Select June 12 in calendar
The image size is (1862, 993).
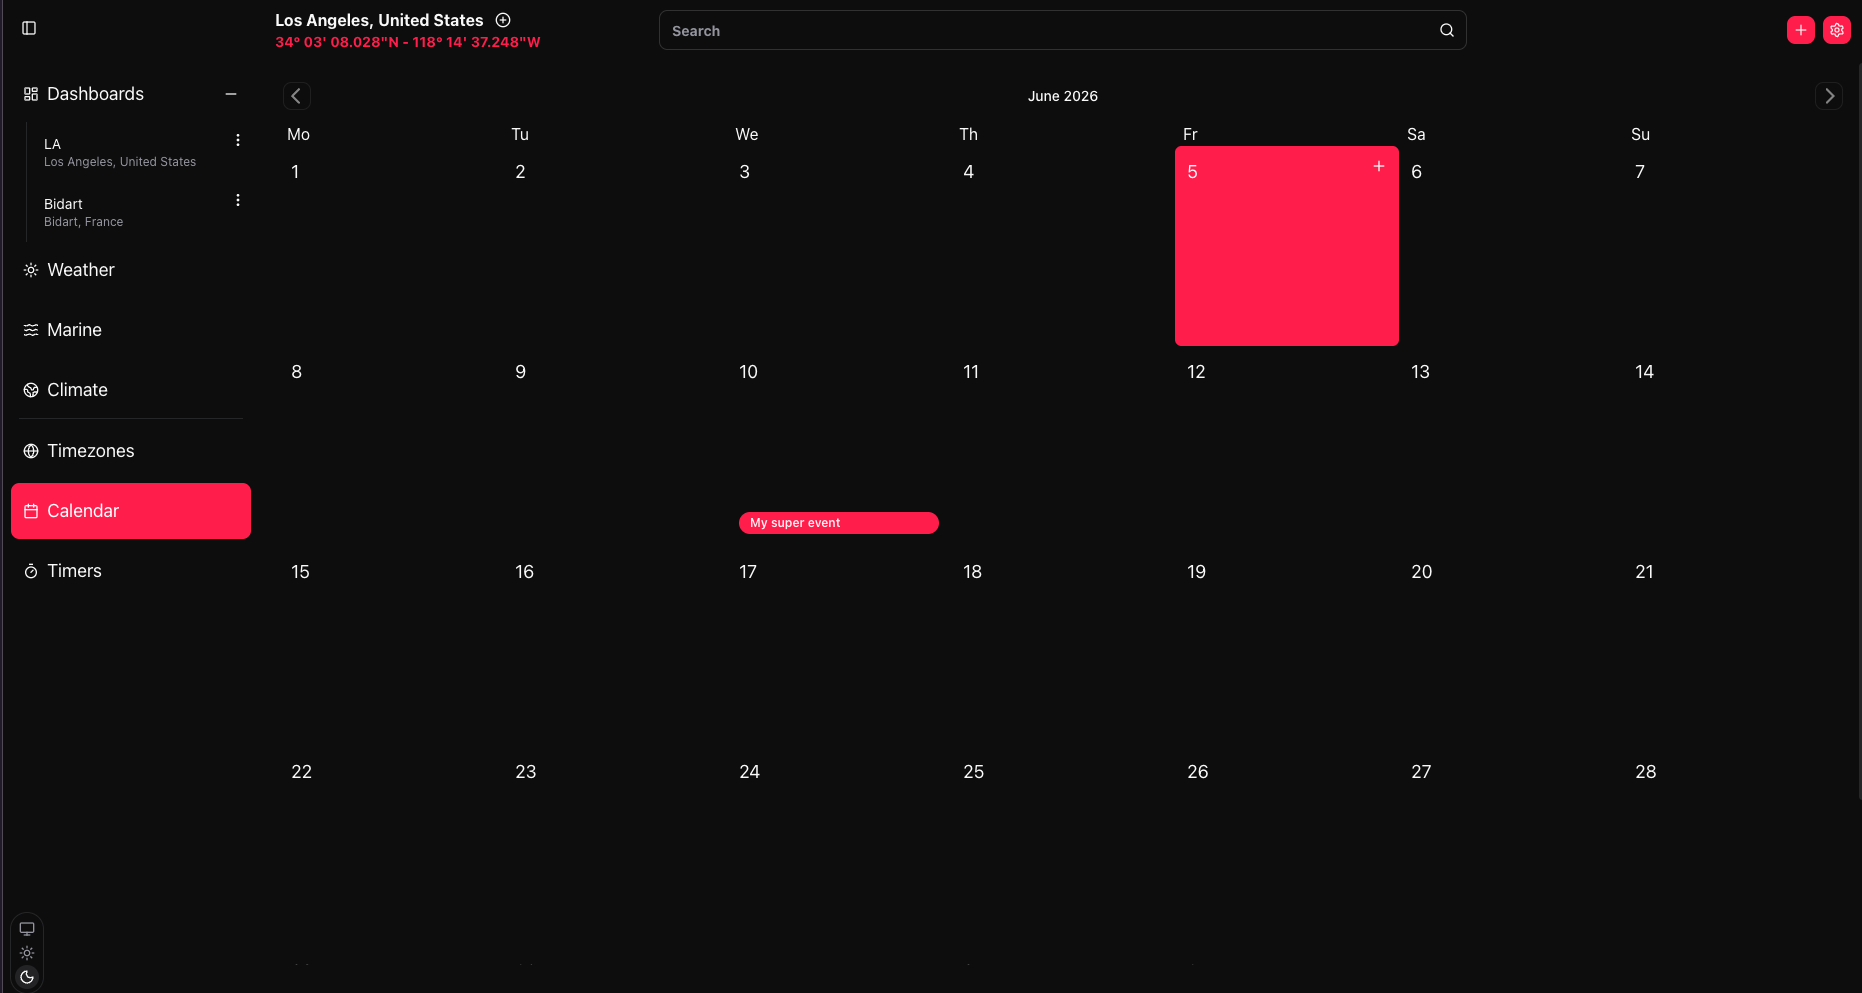pos(1287,446)
